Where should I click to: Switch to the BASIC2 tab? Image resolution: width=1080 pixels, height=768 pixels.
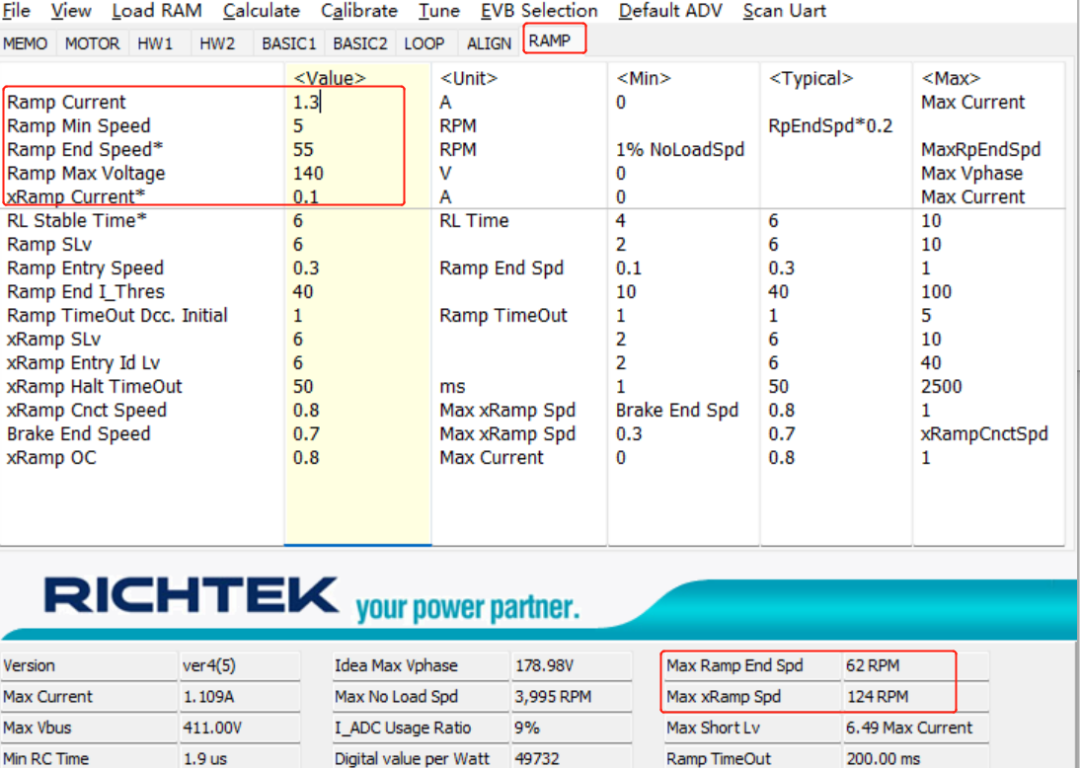360,43
